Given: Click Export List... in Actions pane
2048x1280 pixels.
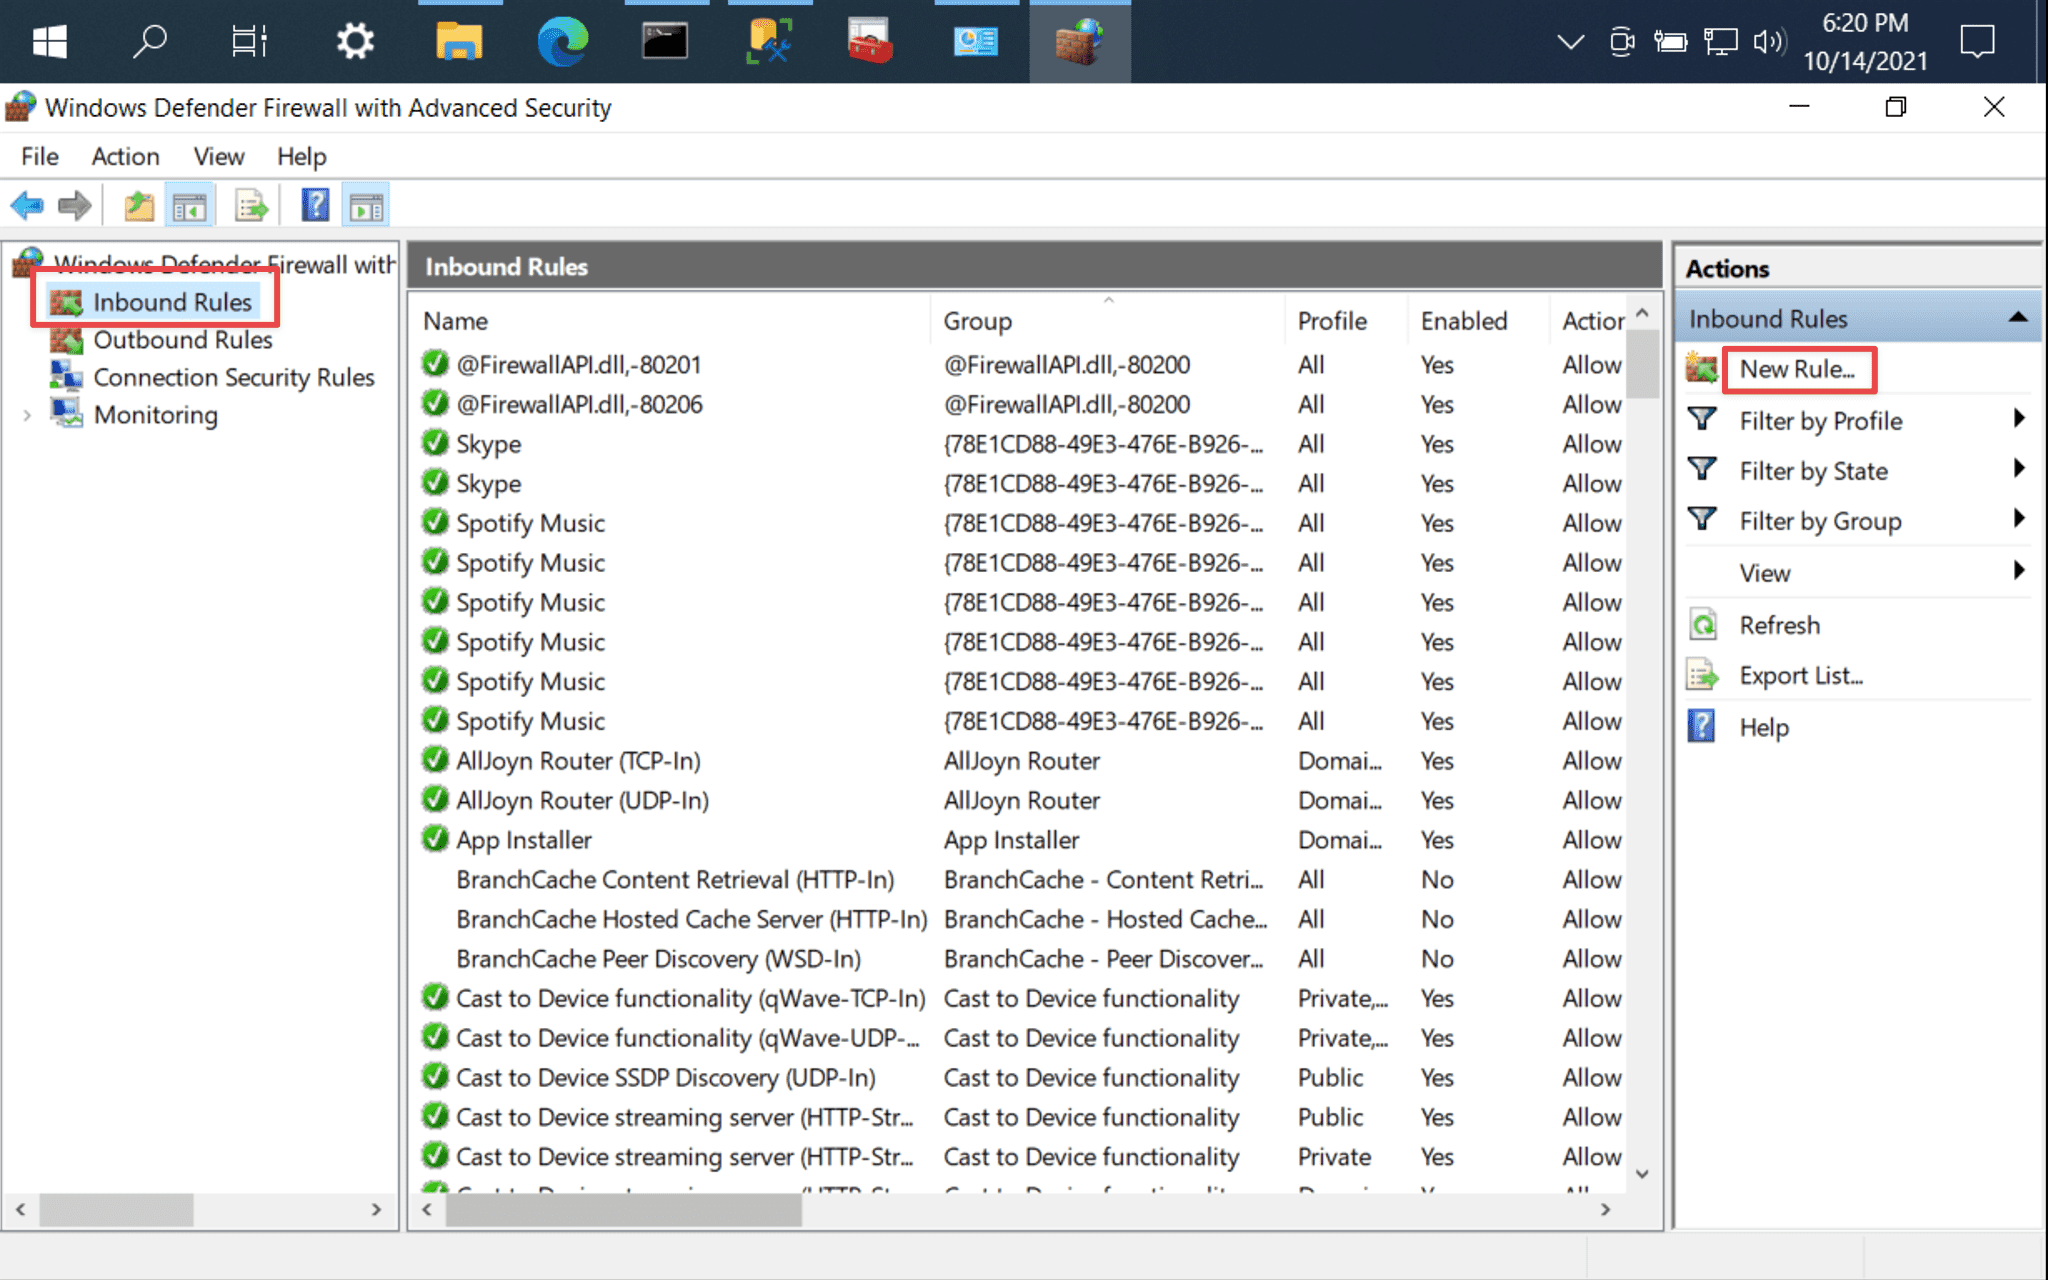Looking at the screenshot, I should [1801, 676].
